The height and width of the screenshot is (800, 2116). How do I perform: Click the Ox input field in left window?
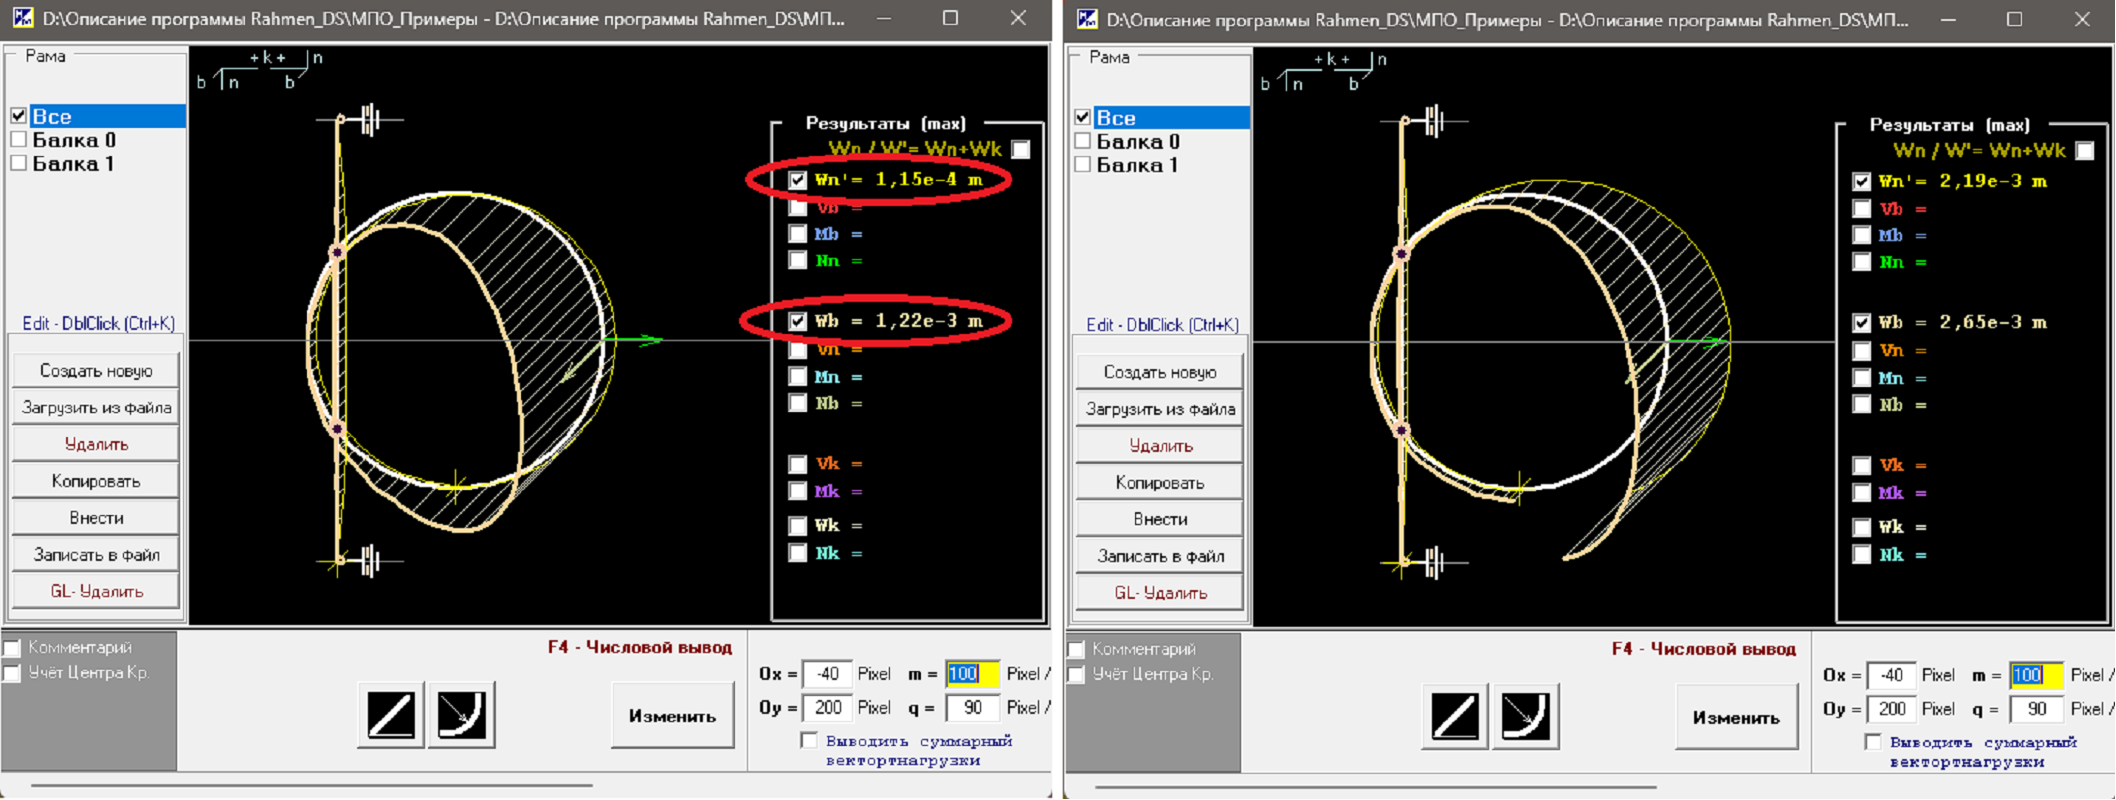pyautogui.click(x=827, y=674)
